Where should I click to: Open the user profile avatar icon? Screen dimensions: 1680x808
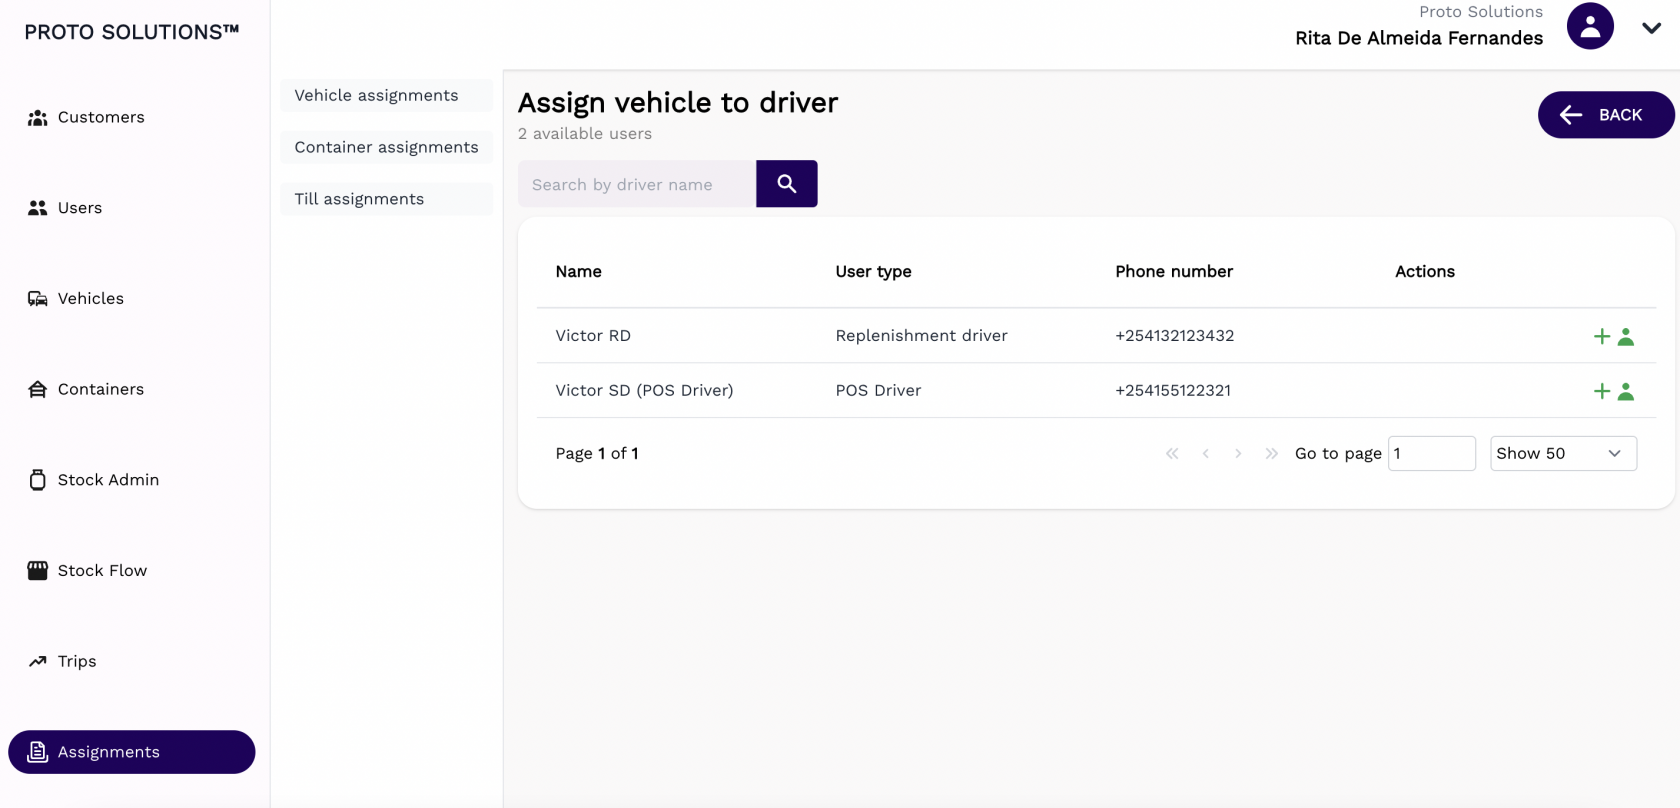1590,26
